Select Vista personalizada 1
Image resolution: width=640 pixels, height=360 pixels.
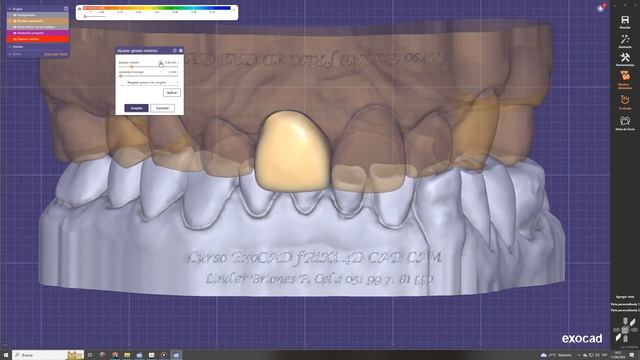pyautogui.click(x=625, y=304)
